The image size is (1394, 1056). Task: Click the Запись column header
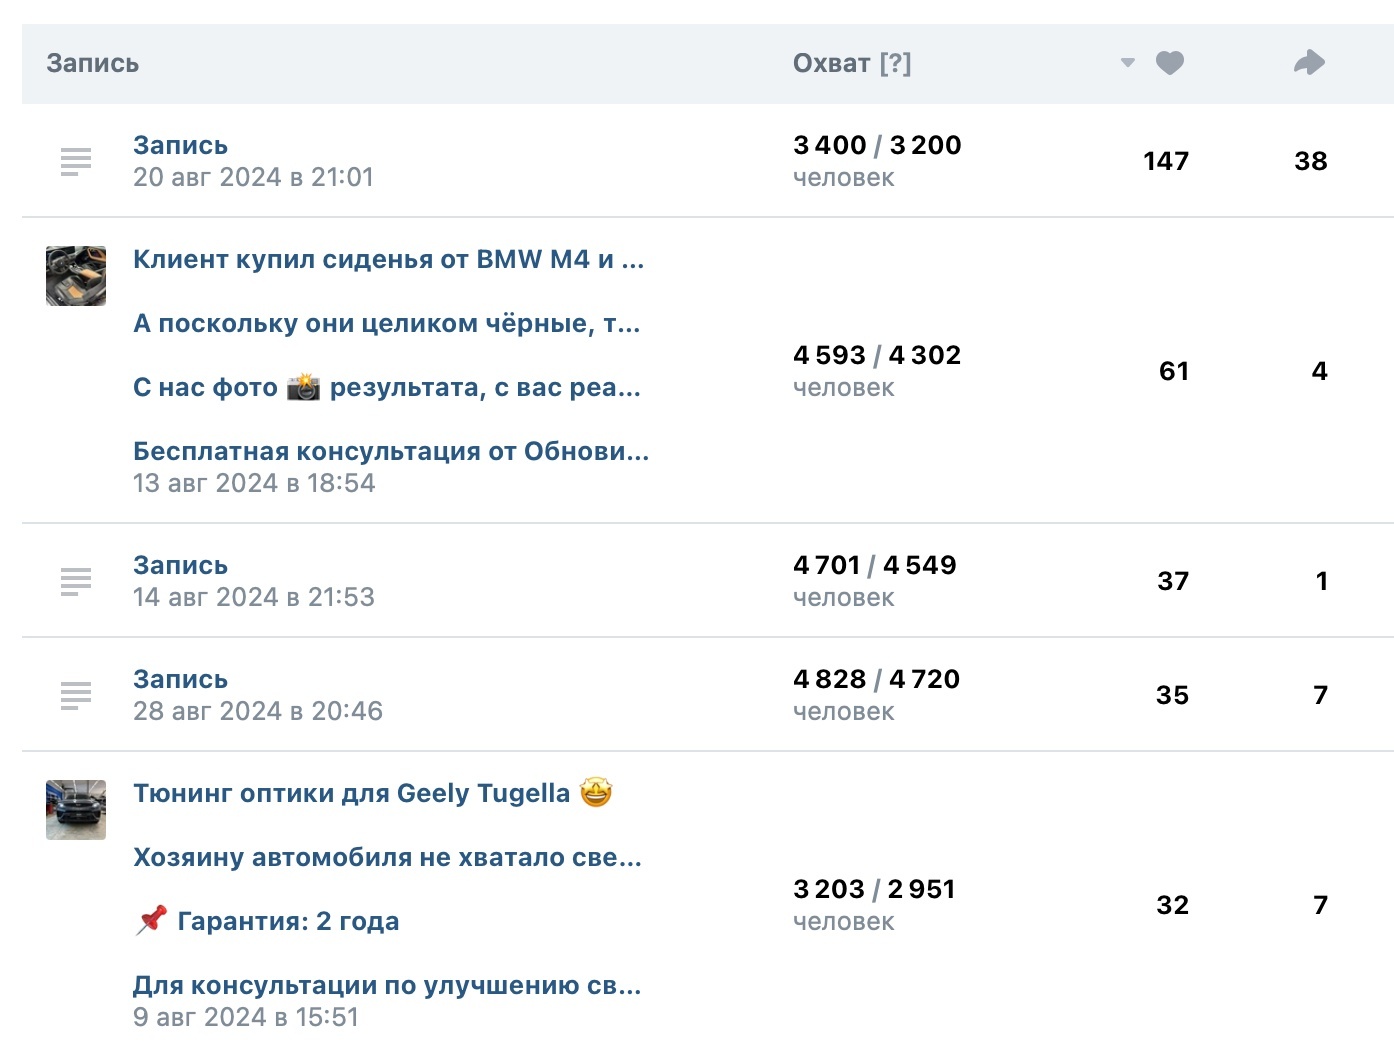coord(93,63)
